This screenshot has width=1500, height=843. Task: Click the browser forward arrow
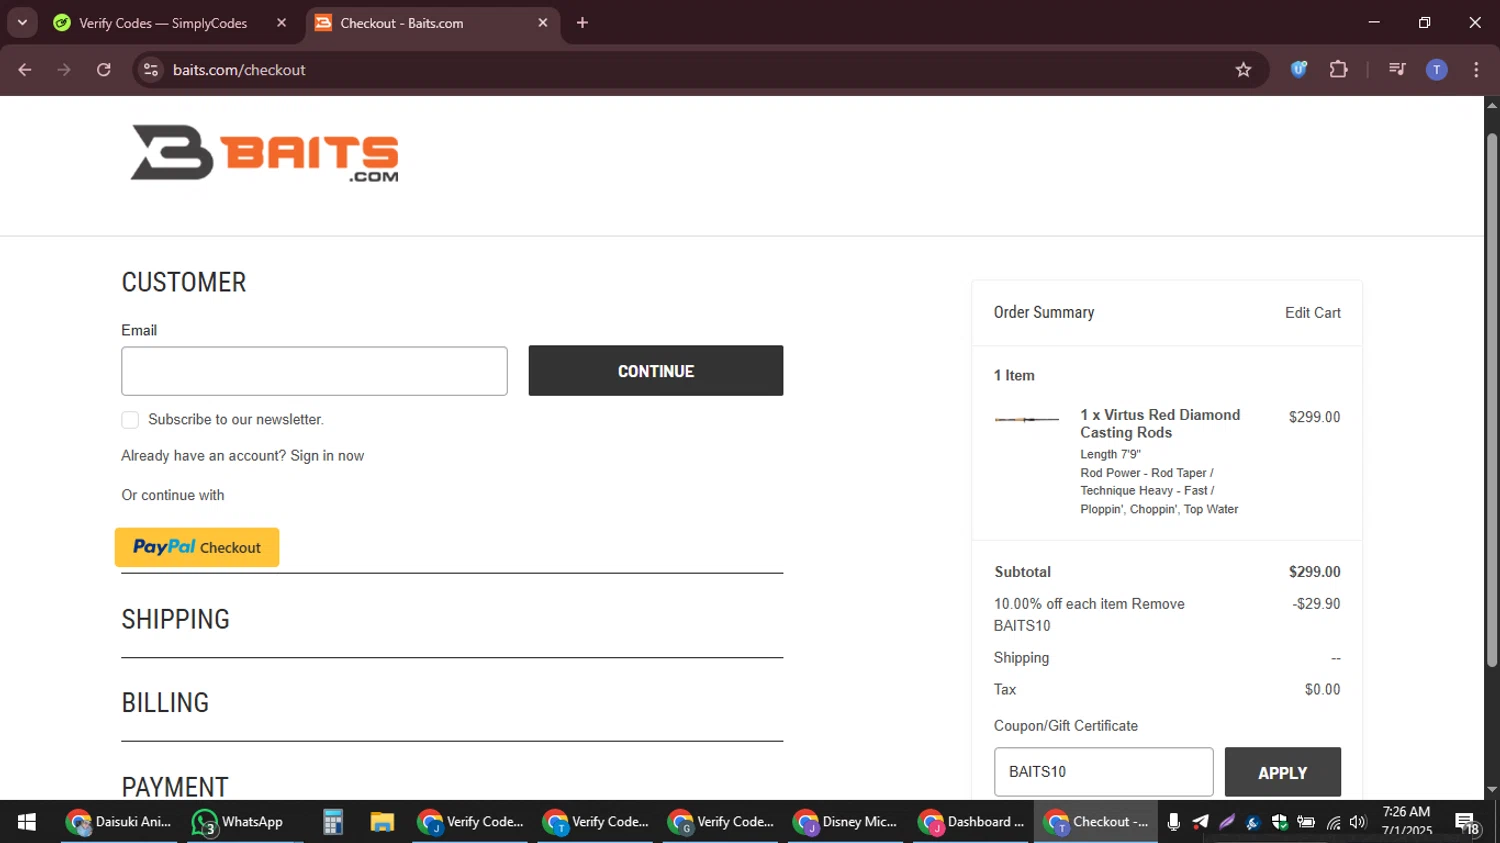tap(64, 70)
